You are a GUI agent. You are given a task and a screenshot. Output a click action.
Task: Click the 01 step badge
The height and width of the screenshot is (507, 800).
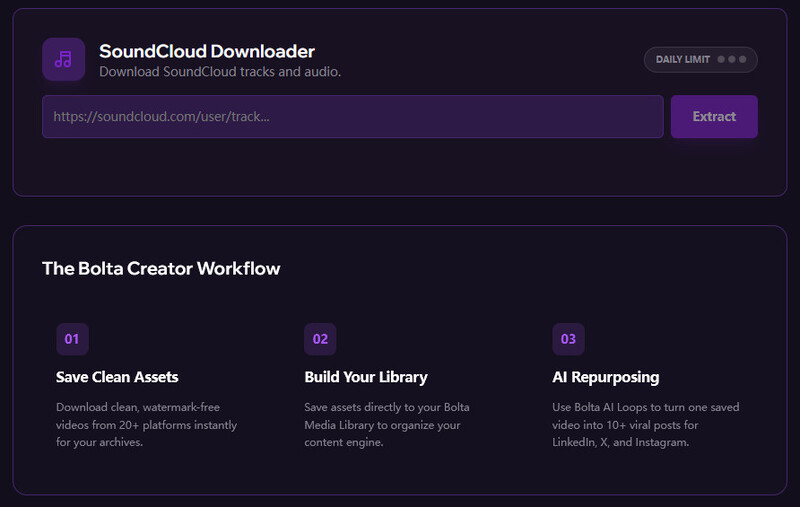pyautogui.click(x=72, y=339)
